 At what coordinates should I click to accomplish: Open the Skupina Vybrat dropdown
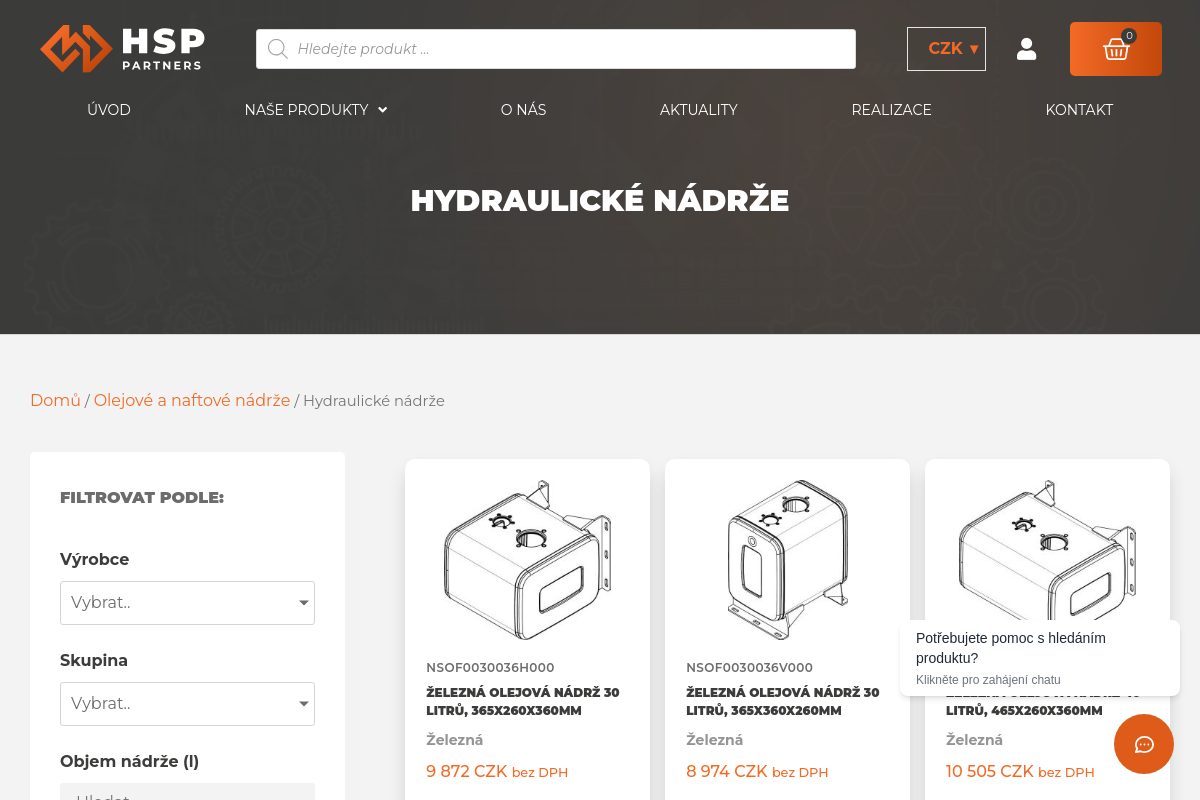coord(187,704)
